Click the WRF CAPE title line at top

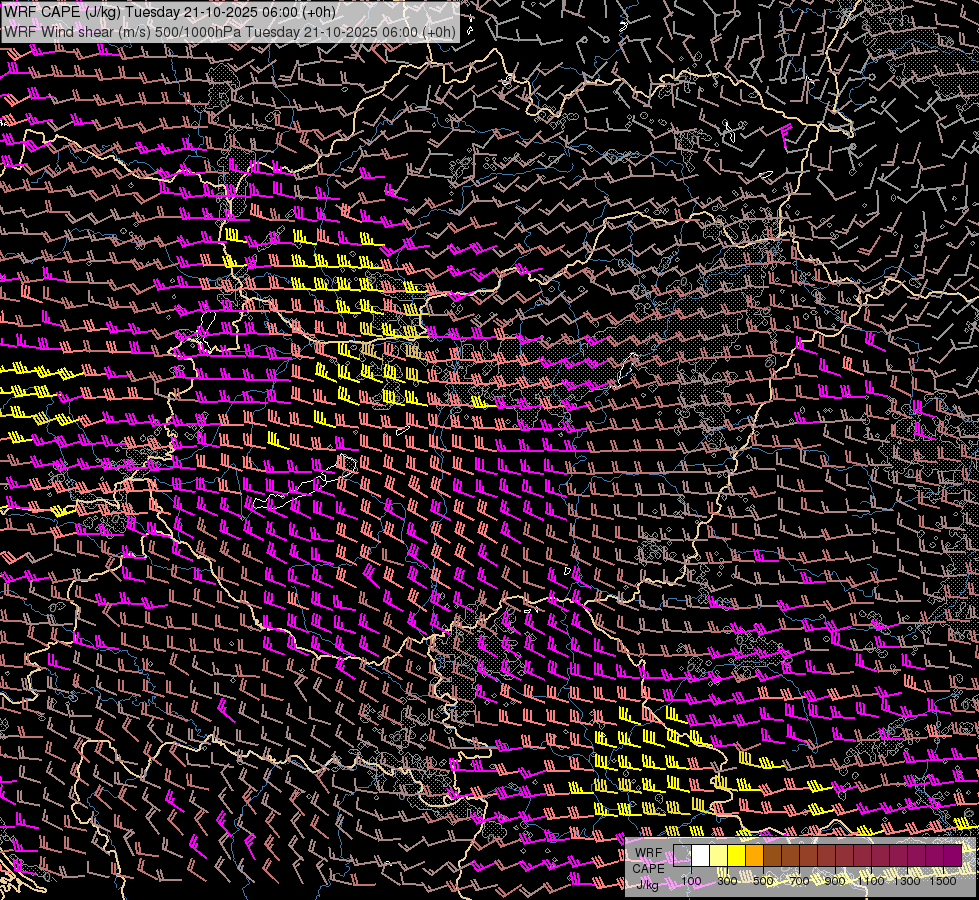click(x=169, y=12)
